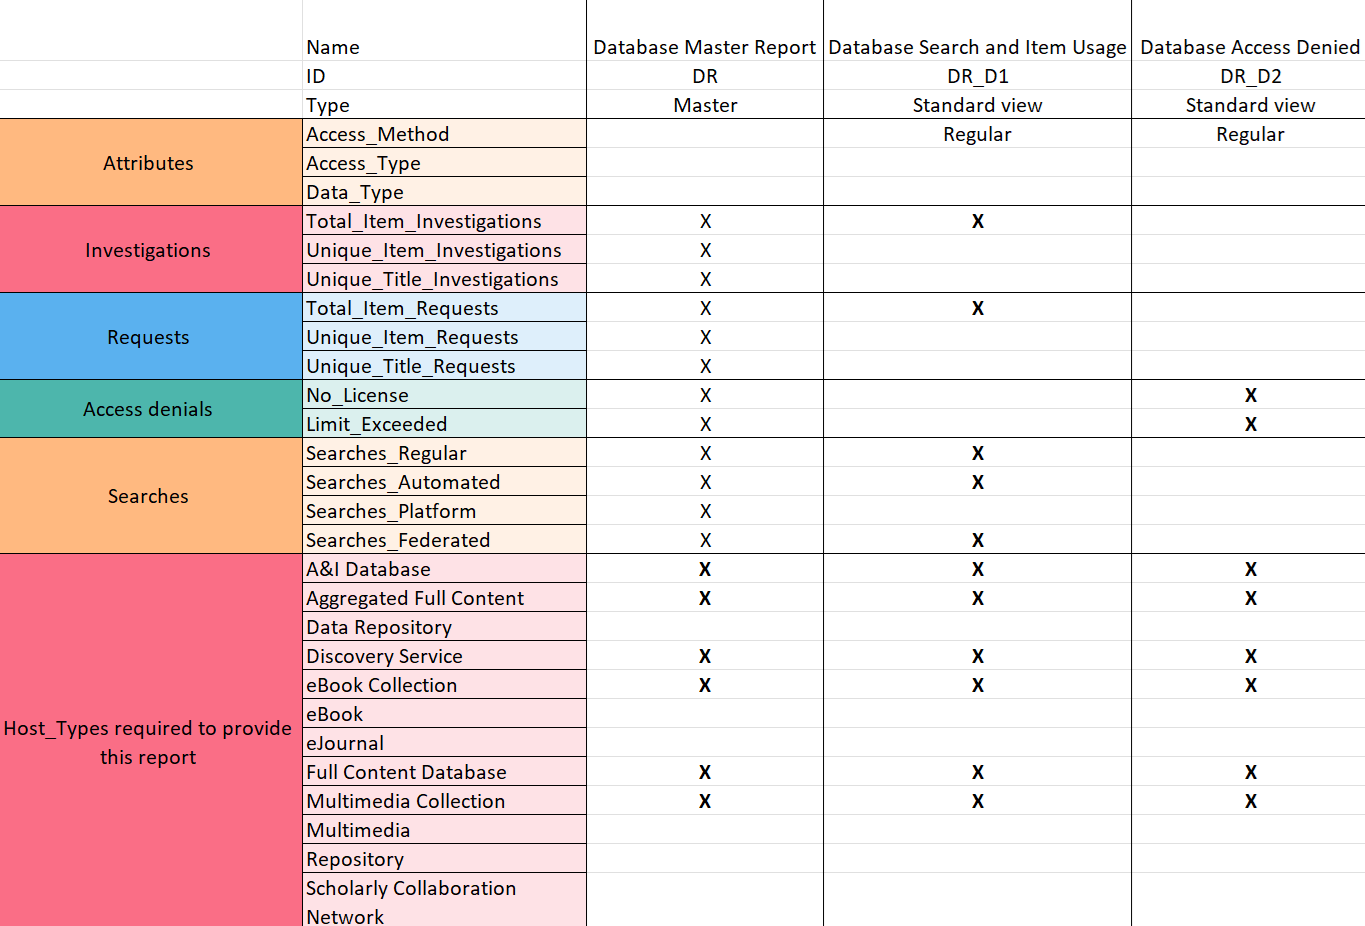This screenshot has width=1365, height=926.
Task: Click the Searches_Platform cell
Action: coord(444,511)
